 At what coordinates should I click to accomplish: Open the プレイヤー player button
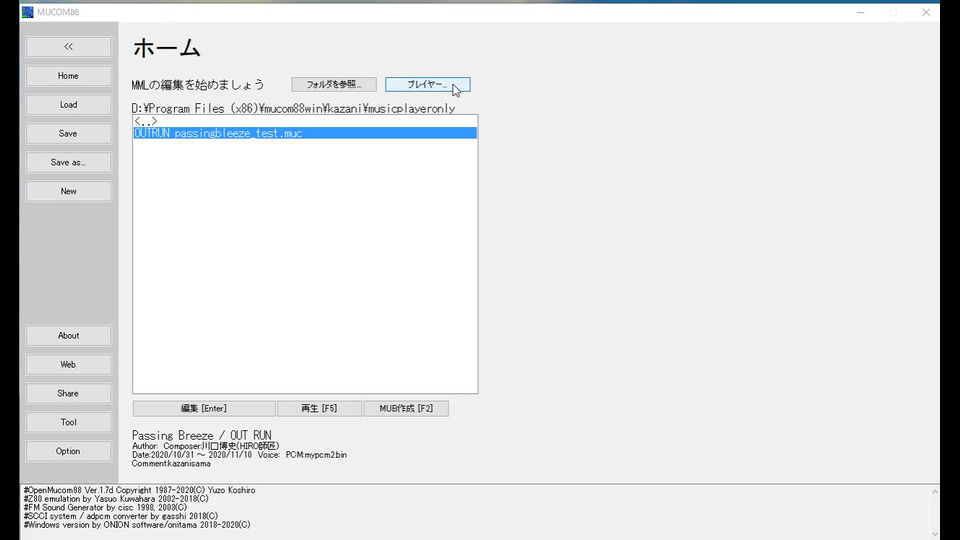[x=427, y=84]
